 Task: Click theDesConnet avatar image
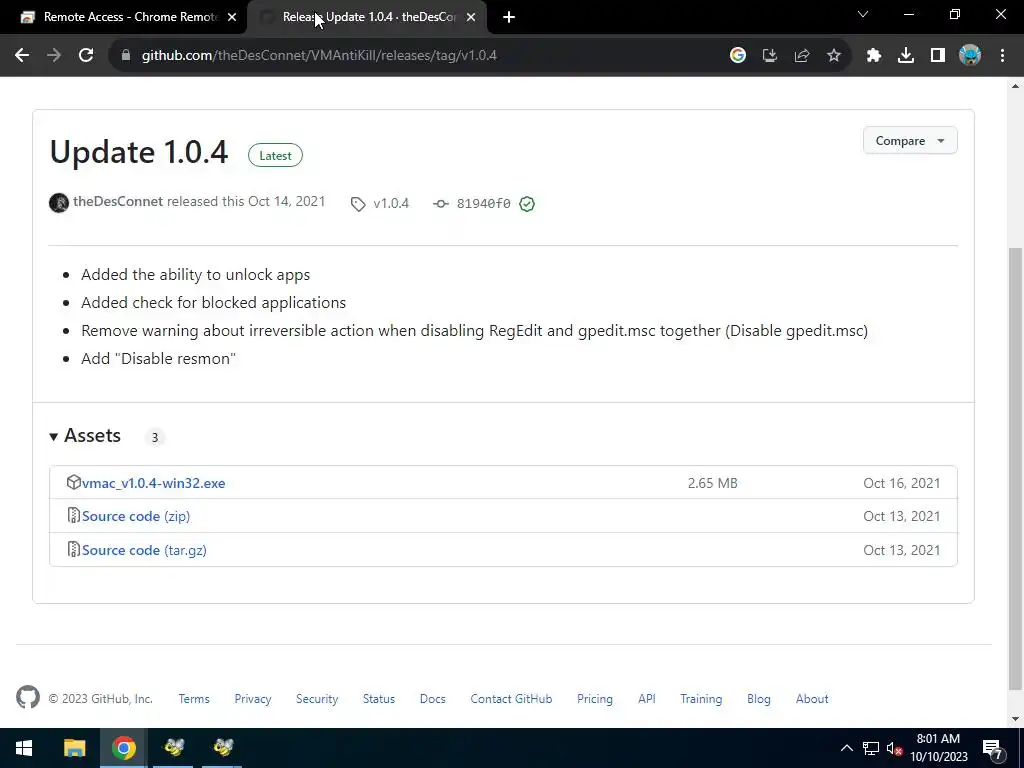pos(59,202)
